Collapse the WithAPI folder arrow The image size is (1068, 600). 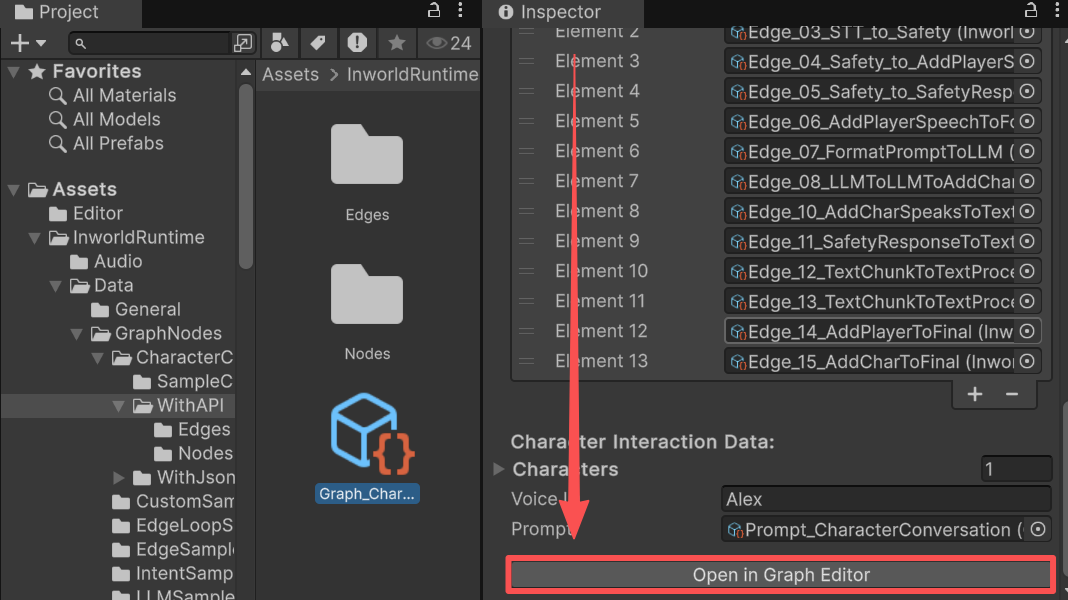point(119,406)
